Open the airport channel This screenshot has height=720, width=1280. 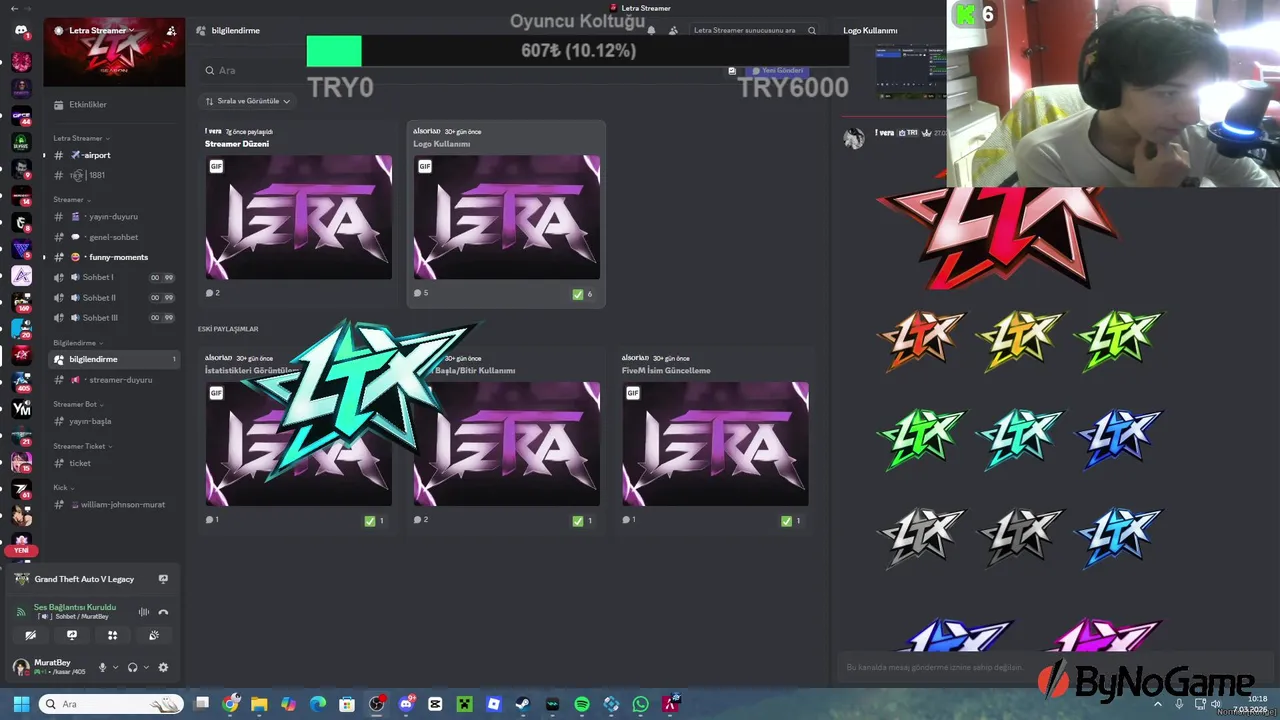(x=114, y=155)
